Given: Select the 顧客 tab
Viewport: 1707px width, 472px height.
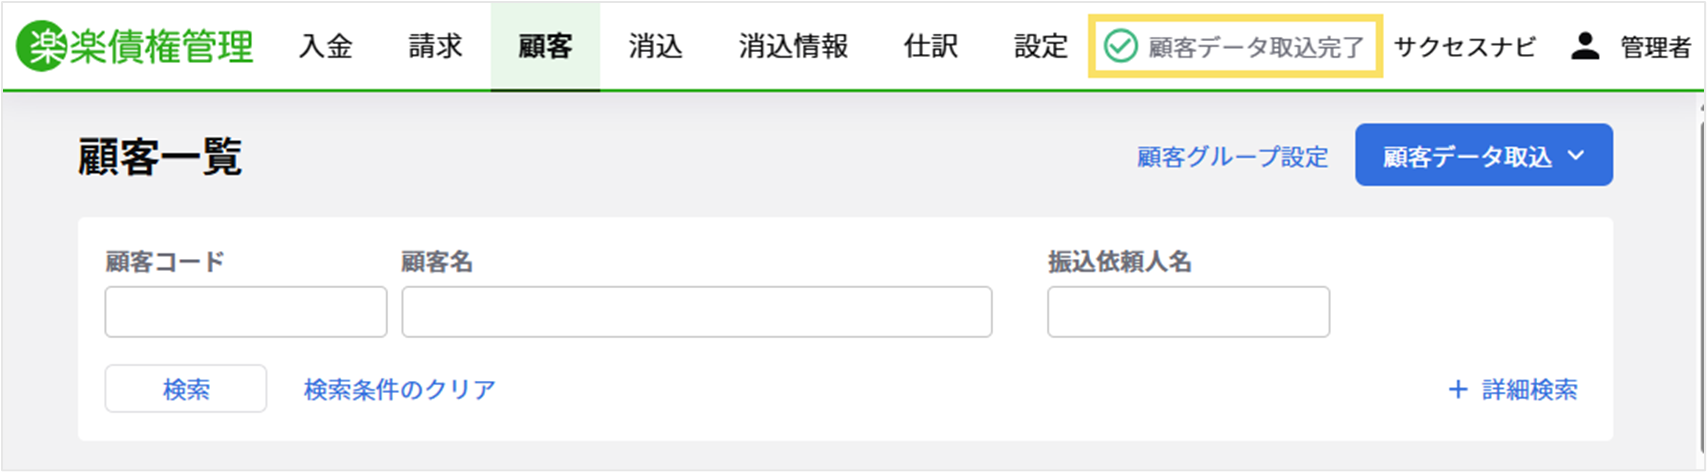Looking at the screenshot, I should click(x=545, y=46).
